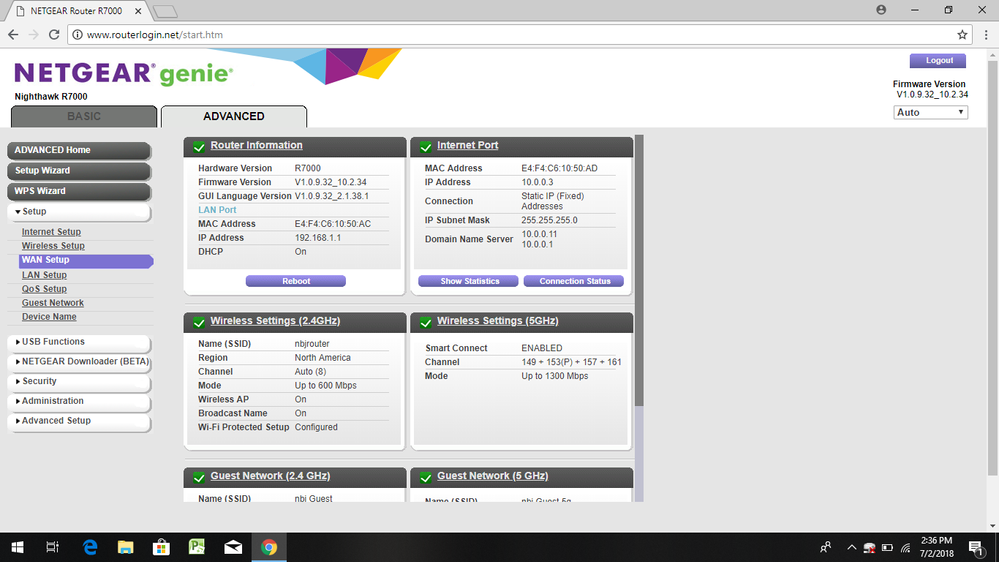Open the language Auto dropdown
The width and height of the screenshot is (999, 562).
coord(930,112)
